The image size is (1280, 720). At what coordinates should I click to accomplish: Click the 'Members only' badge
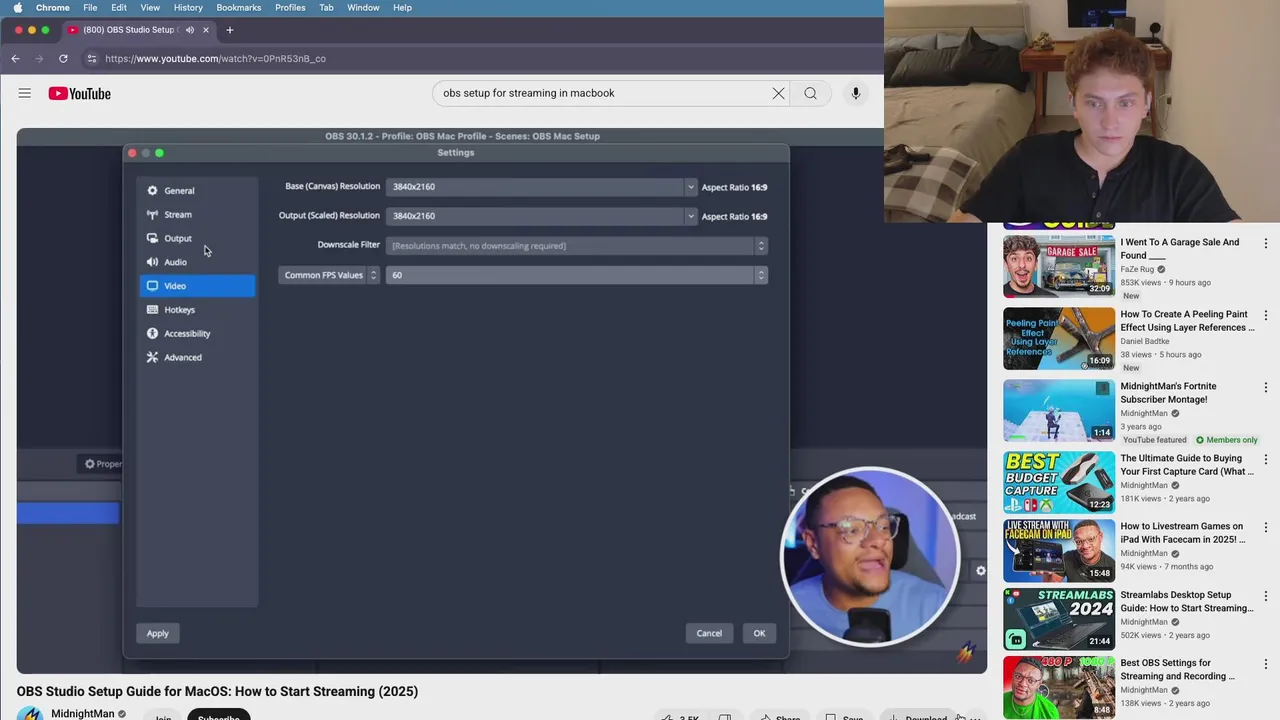click(x=1227, y=440)
